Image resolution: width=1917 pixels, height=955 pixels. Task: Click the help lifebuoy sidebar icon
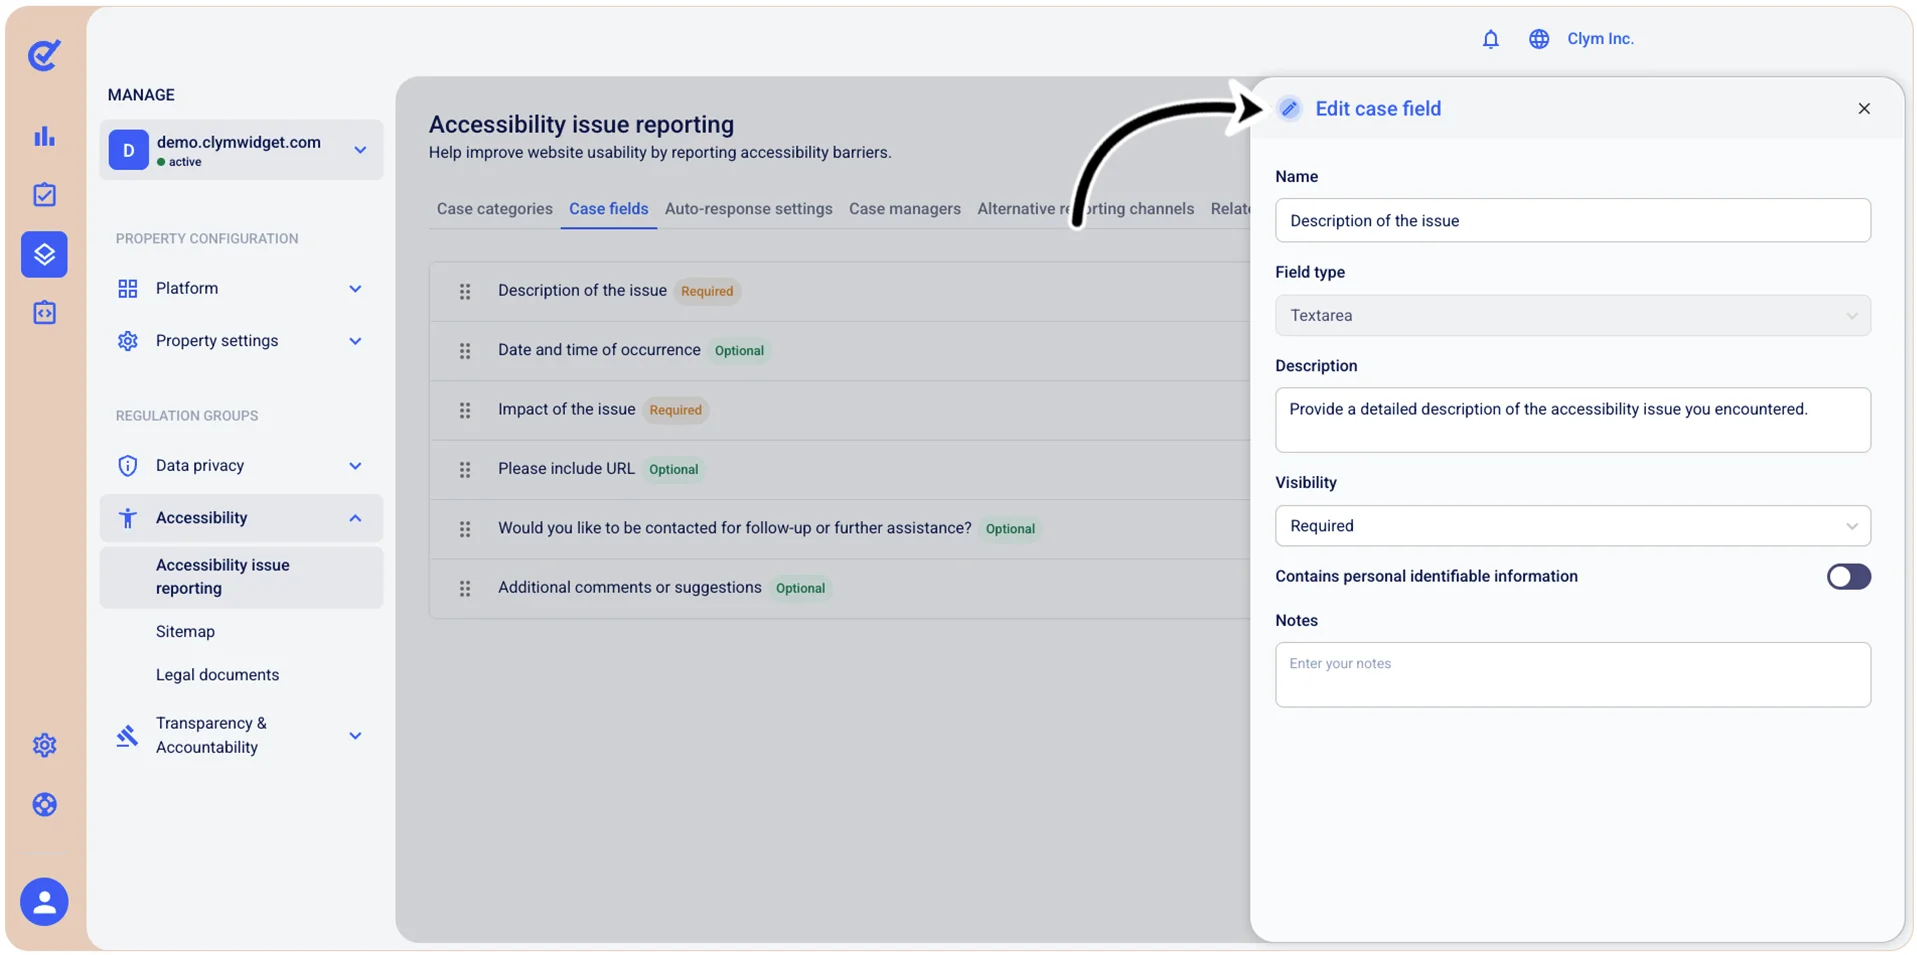point(44,804)
